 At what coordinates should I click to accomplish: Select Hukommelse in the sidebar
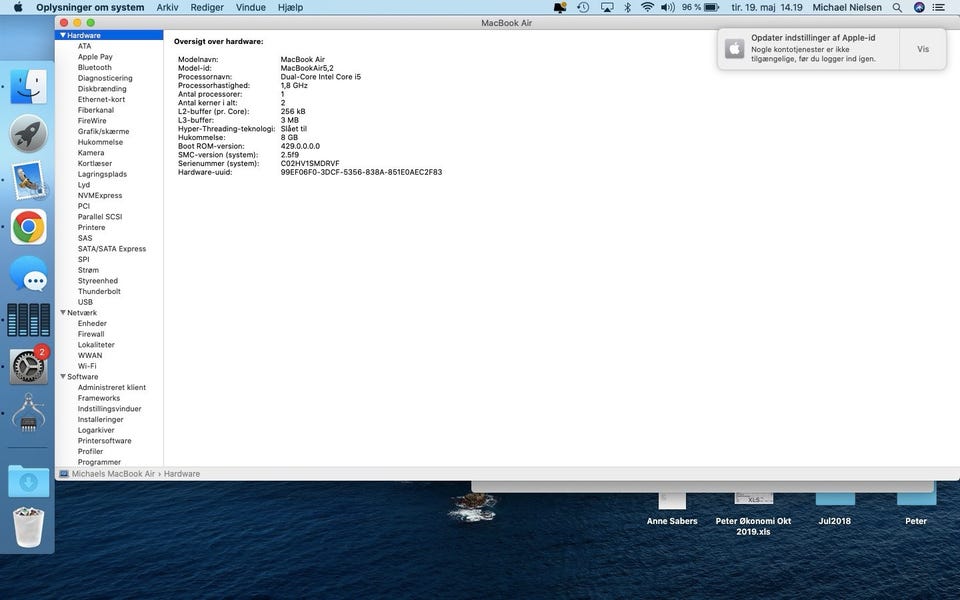tap(100, 142)
